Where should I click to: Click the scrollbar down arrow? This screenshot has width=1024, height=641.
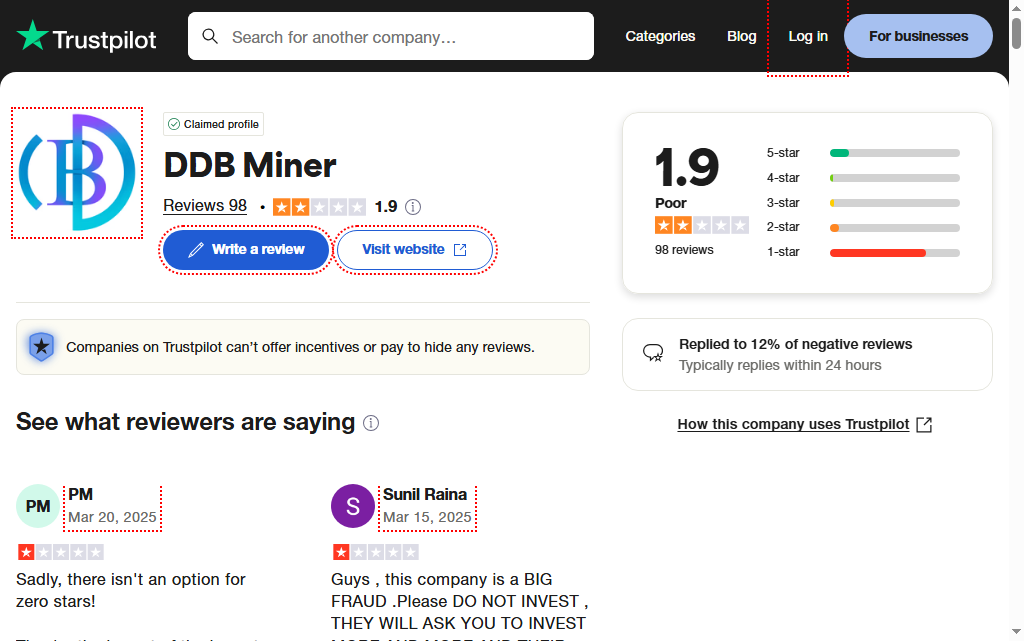(x=1016, y=632)
